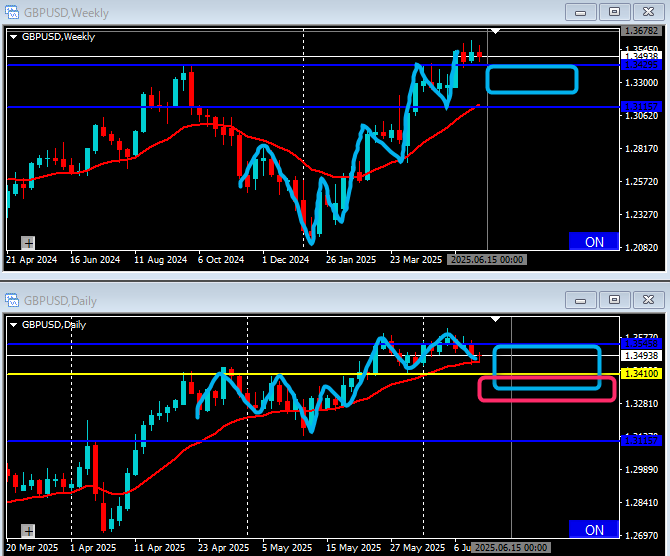Image resolution: width=670 pixels, height=556 pixels.
Task: Click the 23 Apr 2025 date on Daily time axis
Action: point(223,548)
